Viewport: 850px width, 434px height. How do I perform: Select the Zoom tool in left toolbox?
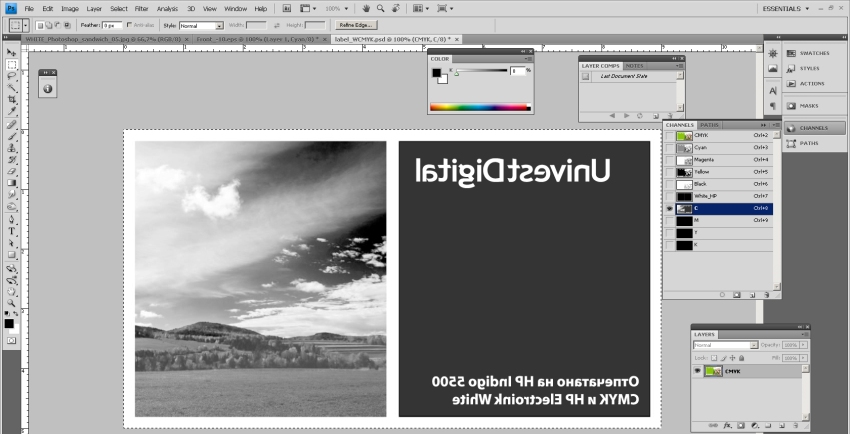pyautogui.click(x=11, y=303)
